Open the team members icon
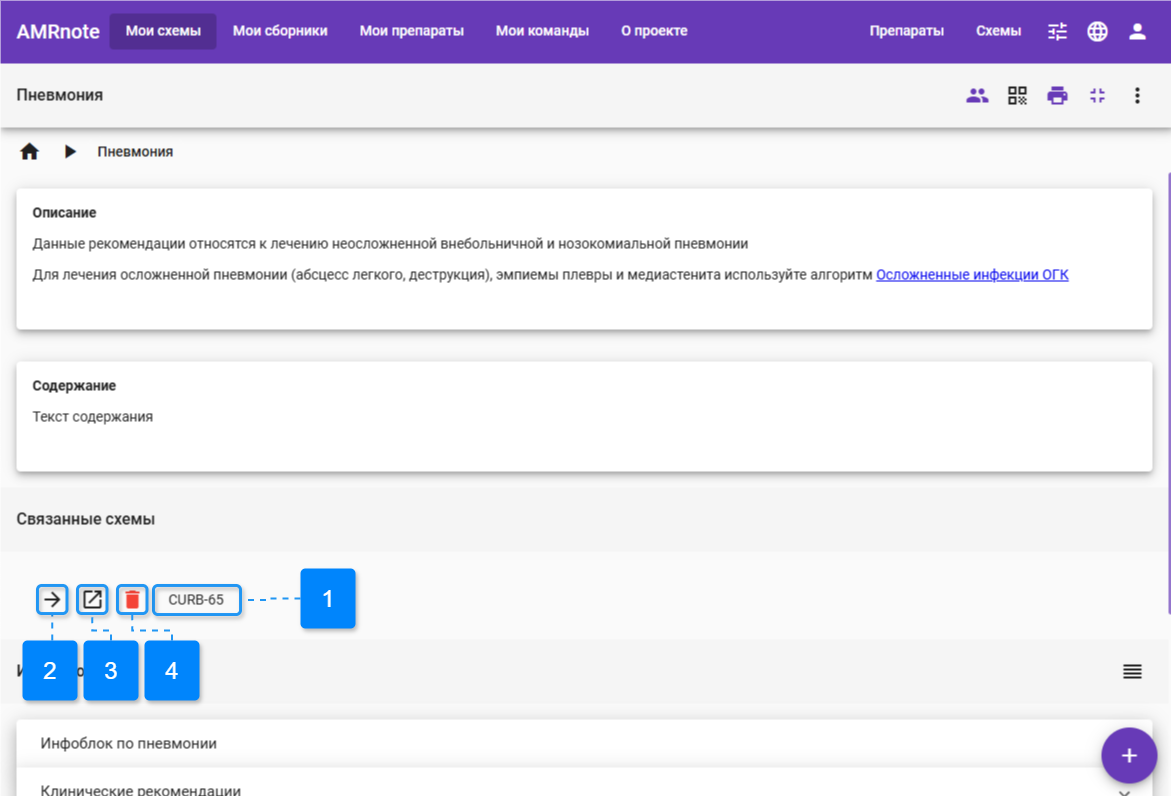Image resolution: width=1171 pixels, height=796 pixels. point(977,96)
